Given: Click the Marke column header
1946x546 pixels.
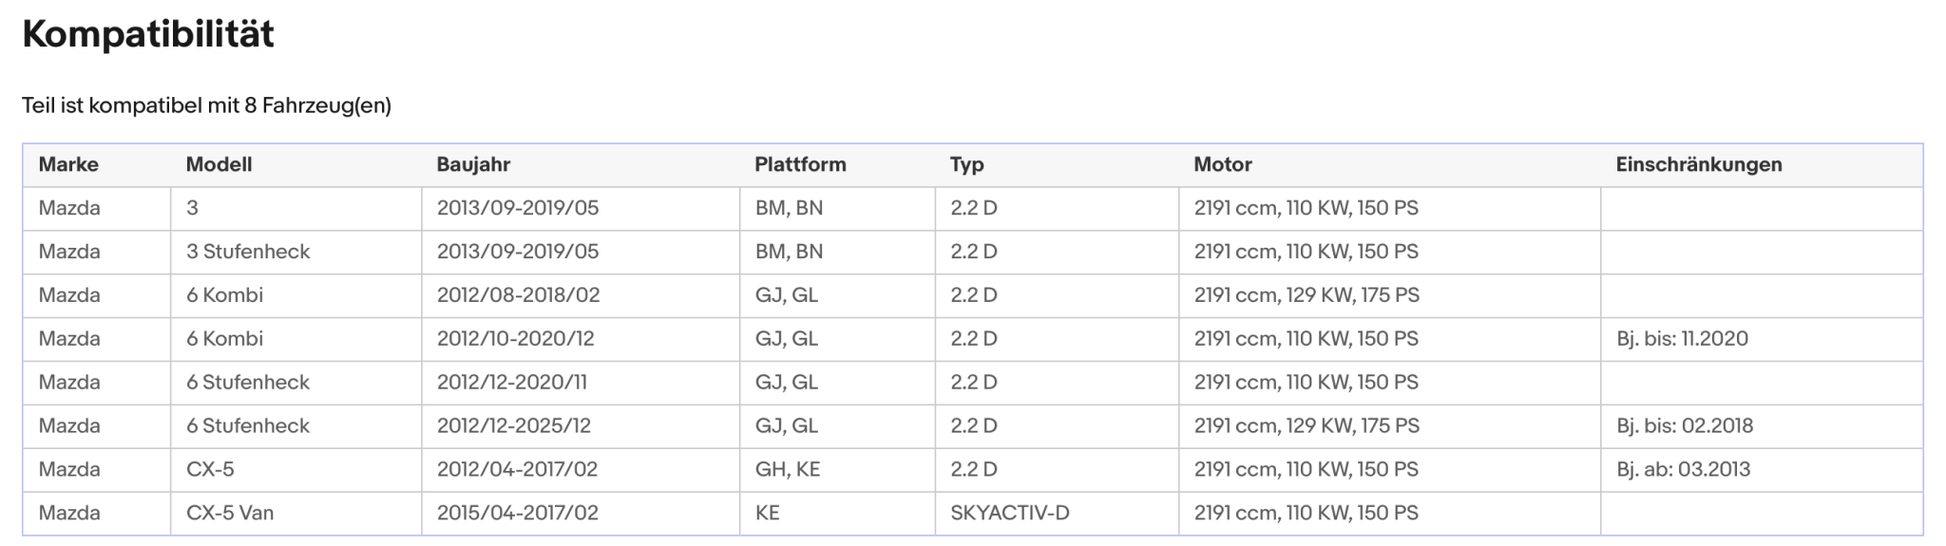Looking at the screenshot, I should (x=68, y=165).
